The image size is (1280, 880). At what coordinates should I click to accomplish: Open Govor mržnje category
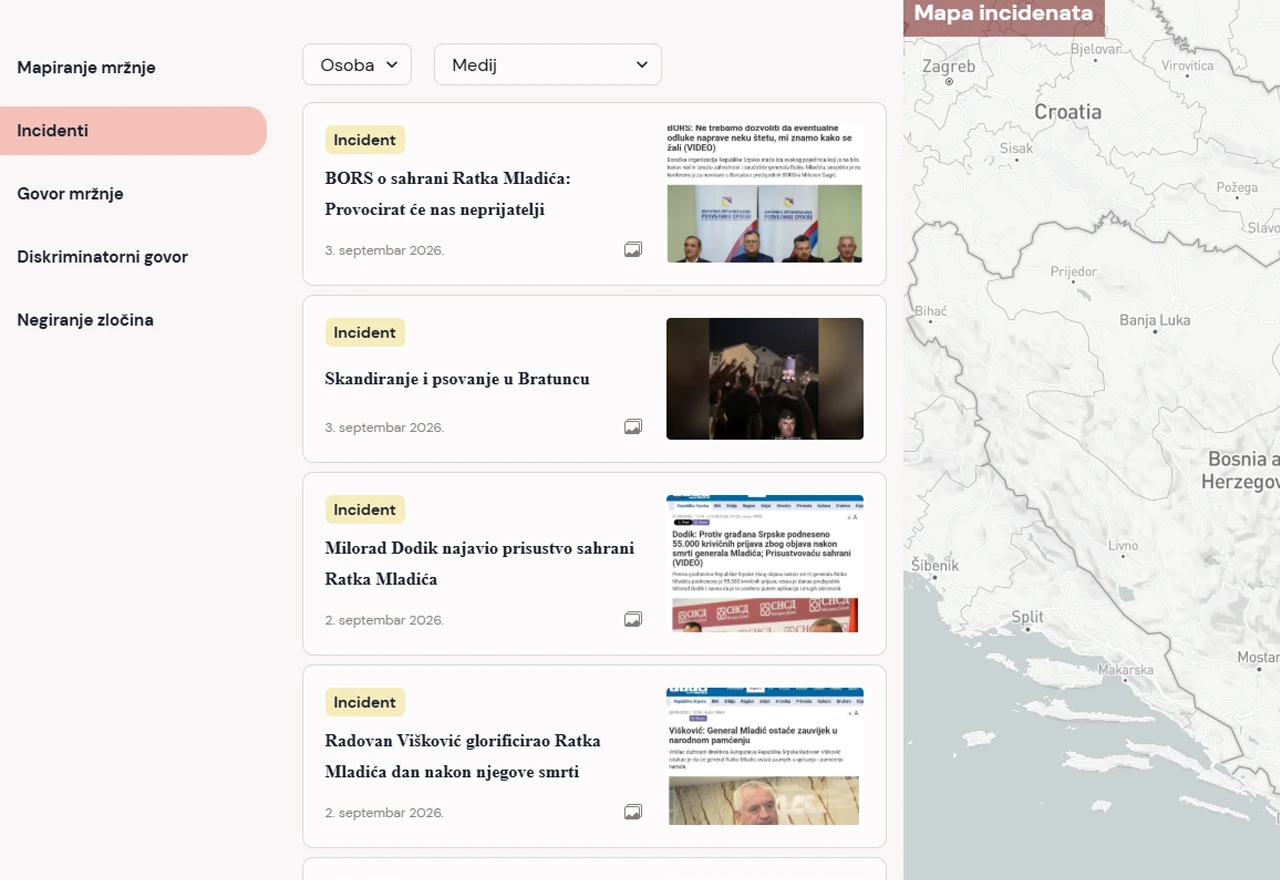pos(70,194)
